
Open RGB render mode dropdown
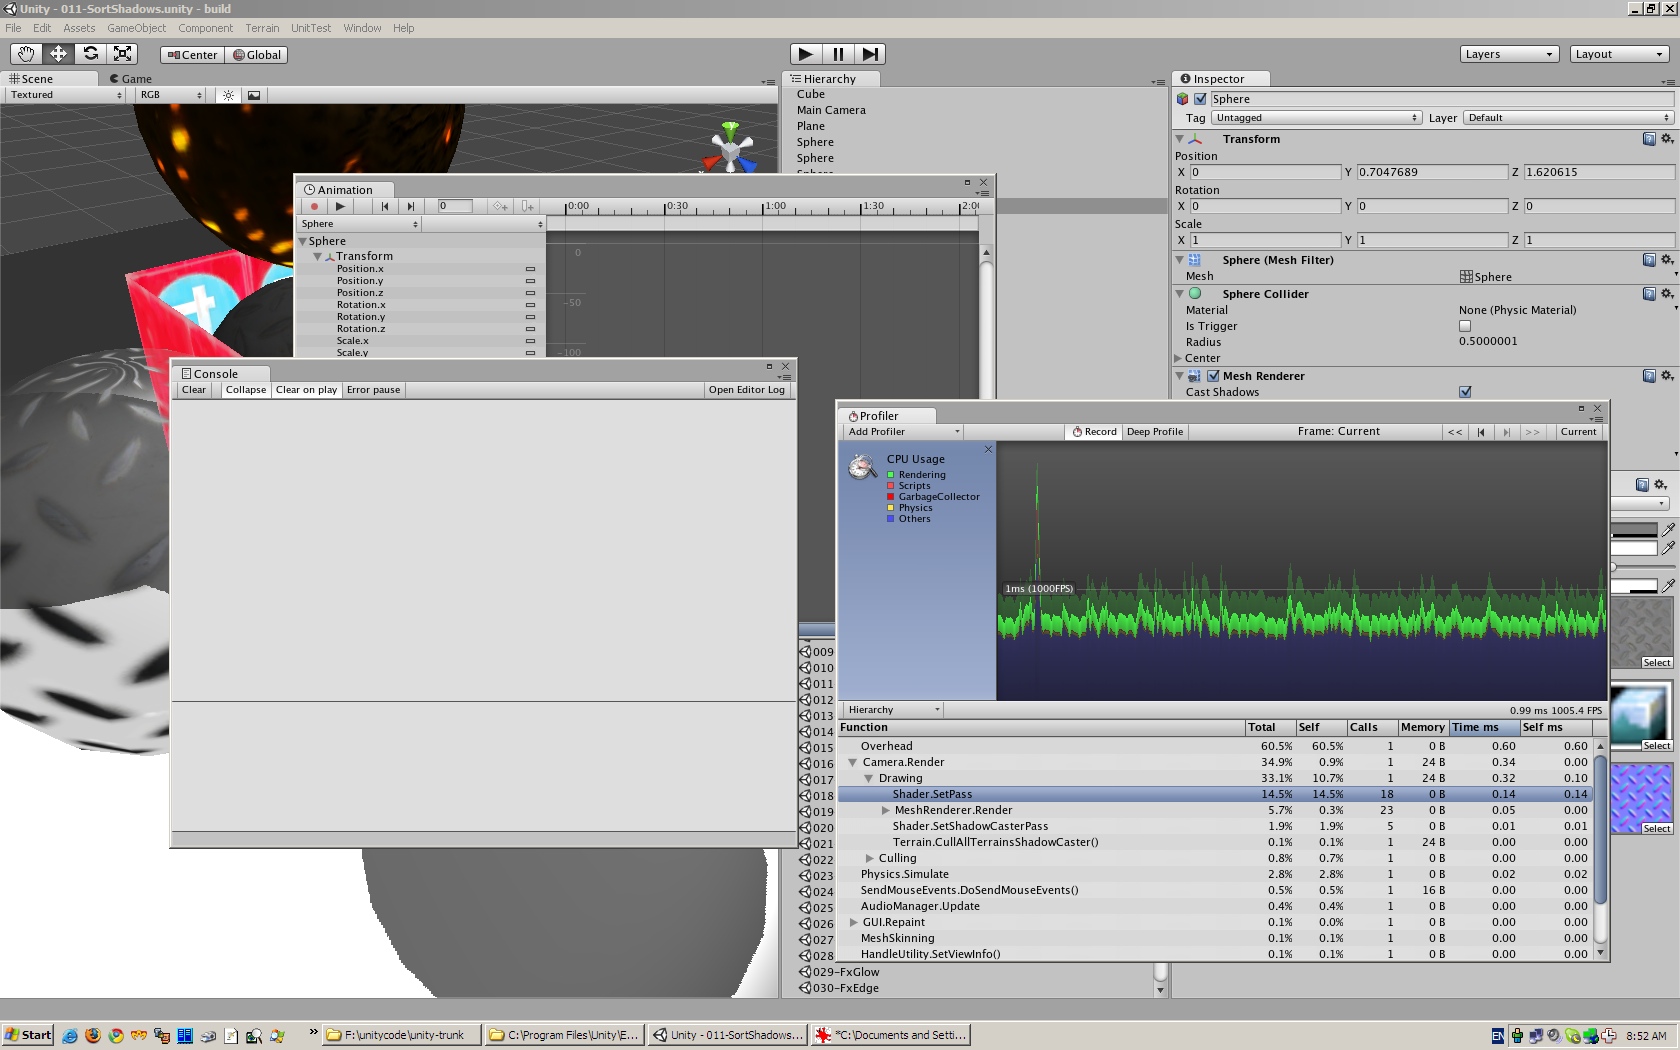[170, 95]
